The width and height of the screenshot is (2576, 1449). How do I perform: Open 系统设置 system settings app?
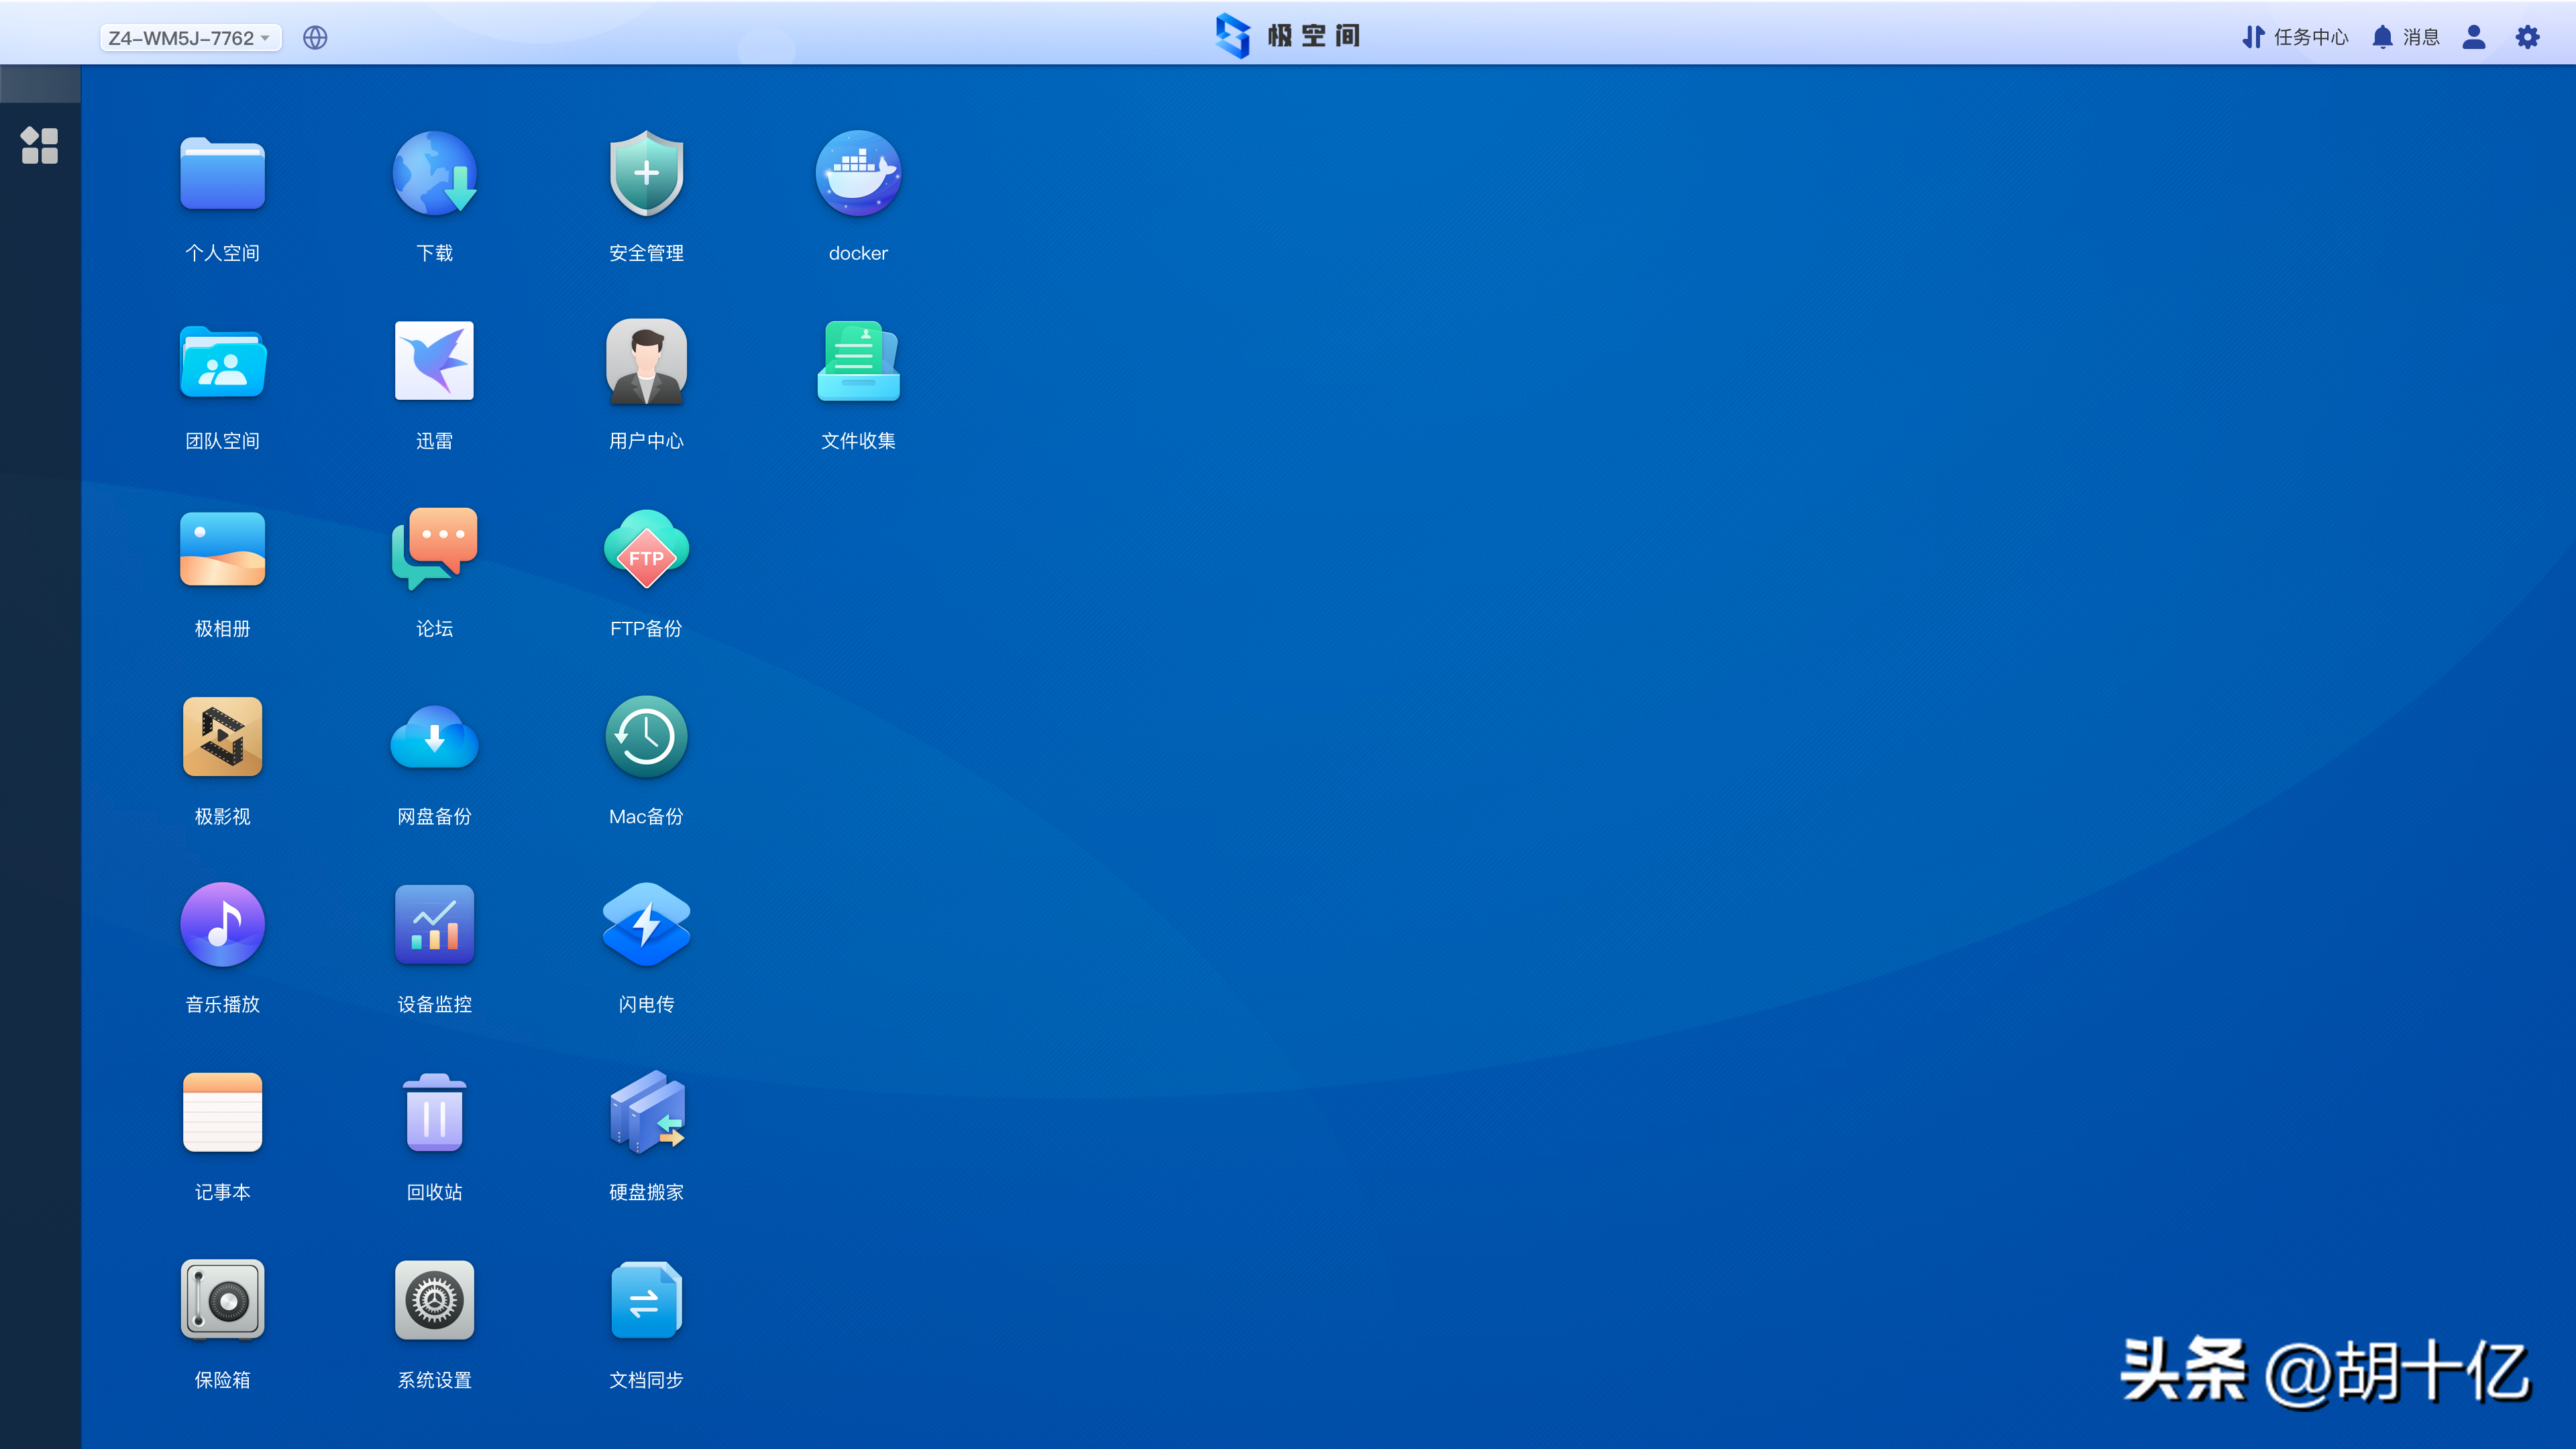pyautogui.click(x=434, y=1300)
